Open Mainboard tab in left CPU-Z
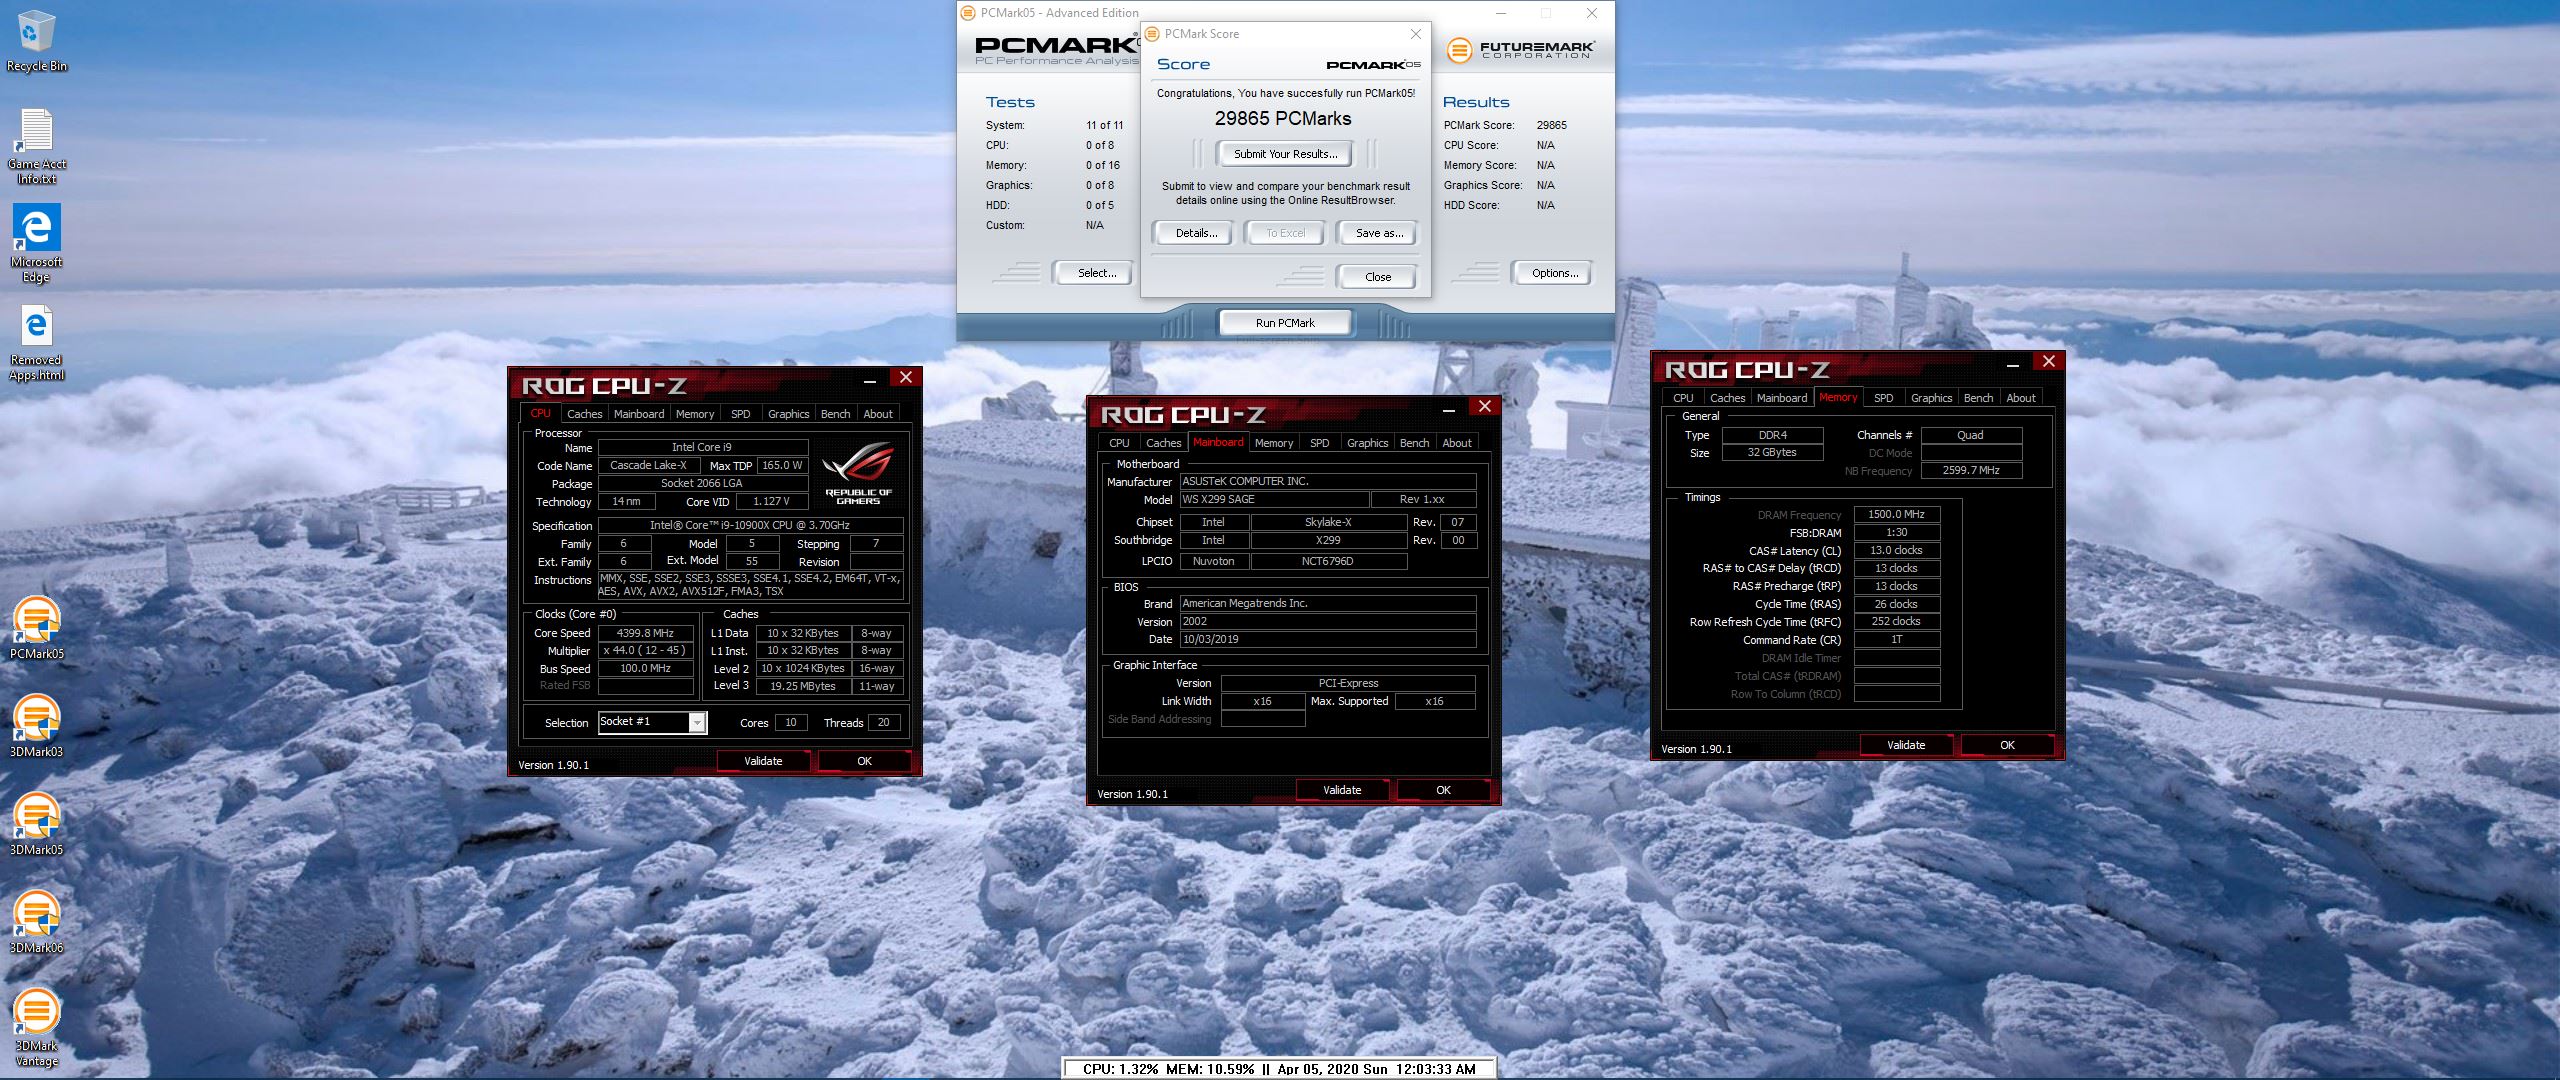The width and height of the screenshot is (2560, 1080). pos(638,414)
